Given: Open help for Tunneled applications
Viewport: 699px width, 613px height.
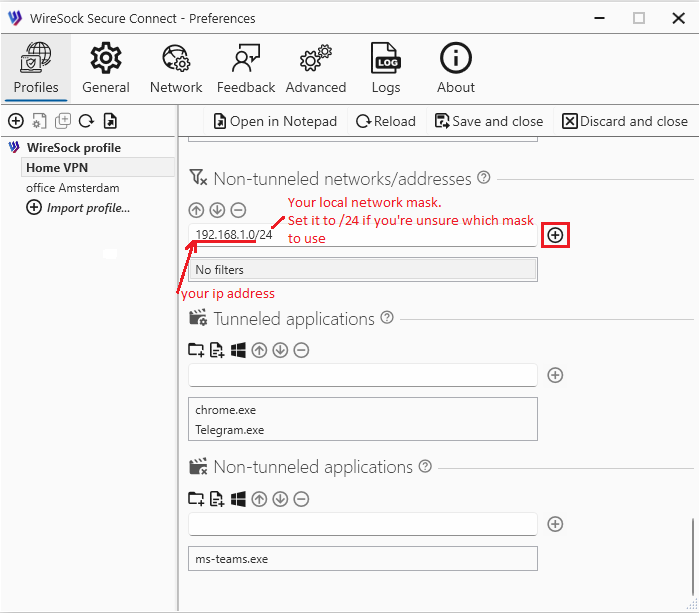Looking at the screenshot, I should [x=387, y=317].
